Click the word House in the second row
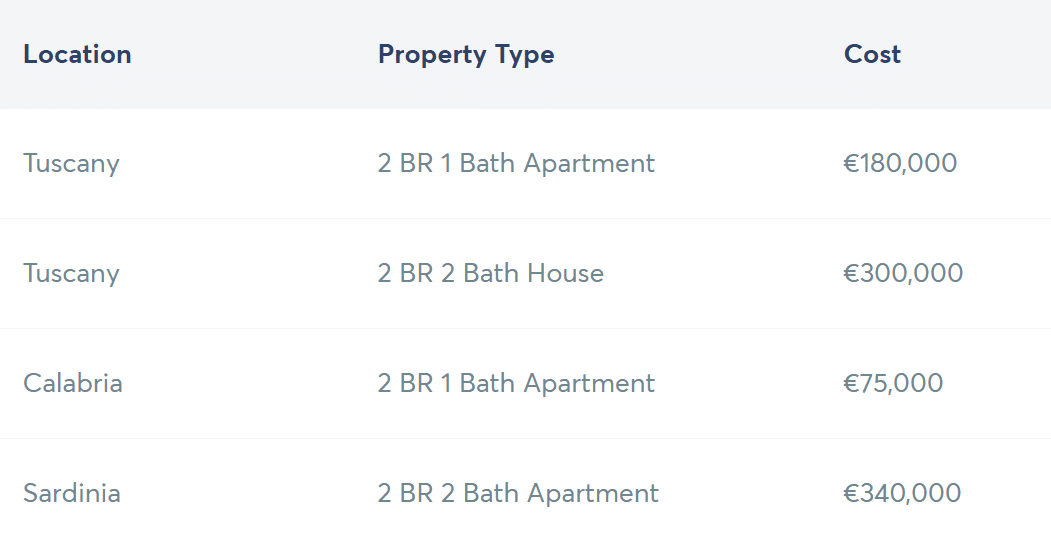This screenshot has height=539, width=1051. point(565,274)
